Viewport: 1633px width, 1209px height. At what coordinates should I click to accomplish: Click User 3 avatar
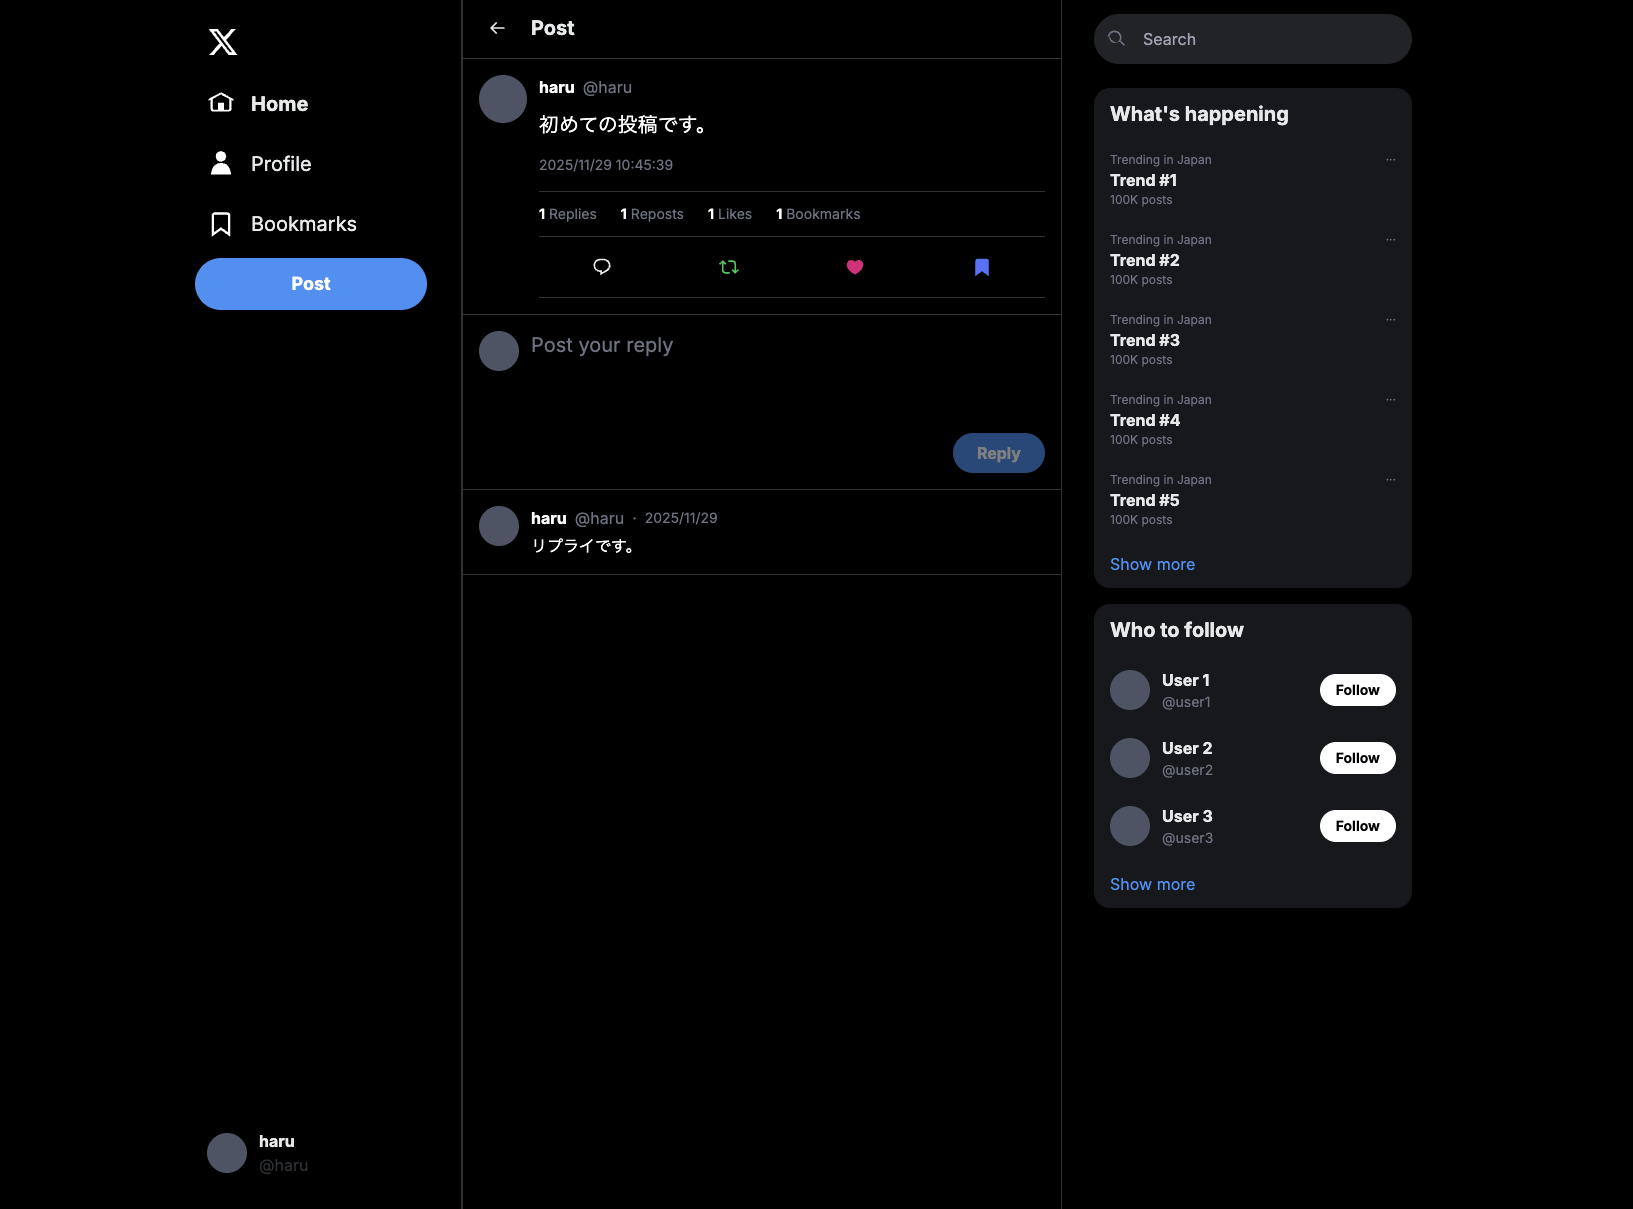pyautogui.click(x=1130, y=826)
